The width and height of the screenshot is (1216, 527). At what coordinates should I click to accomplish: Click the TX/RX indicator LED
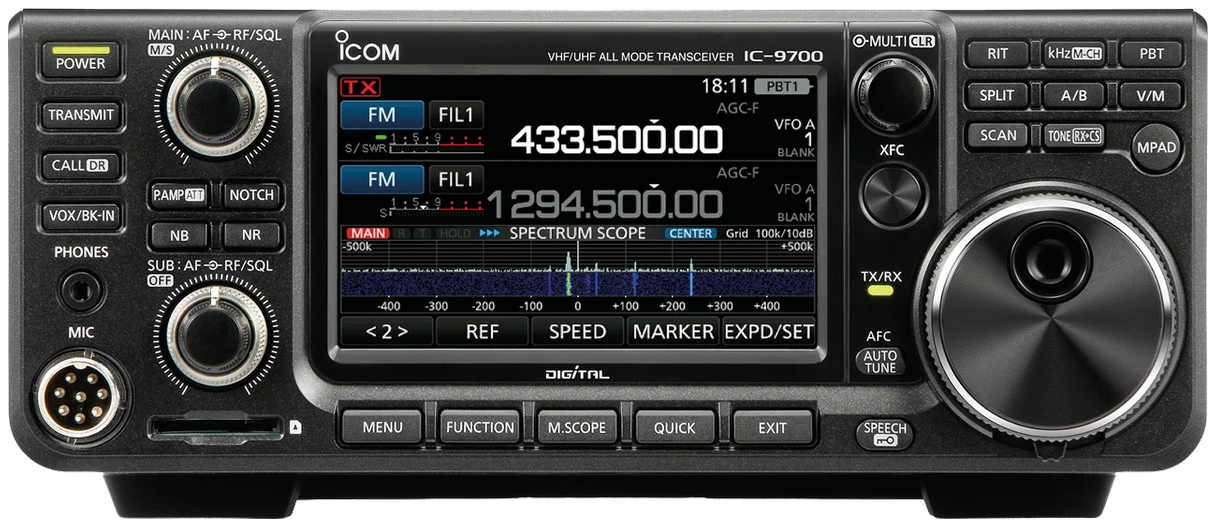(x=880, y=292)
